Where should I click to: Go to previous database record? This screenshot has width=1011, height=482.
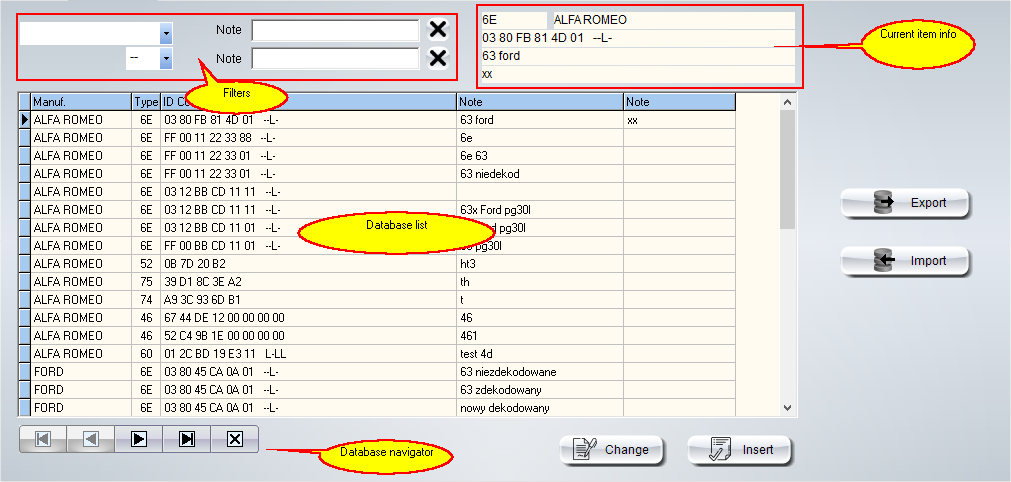pos(91,439)
